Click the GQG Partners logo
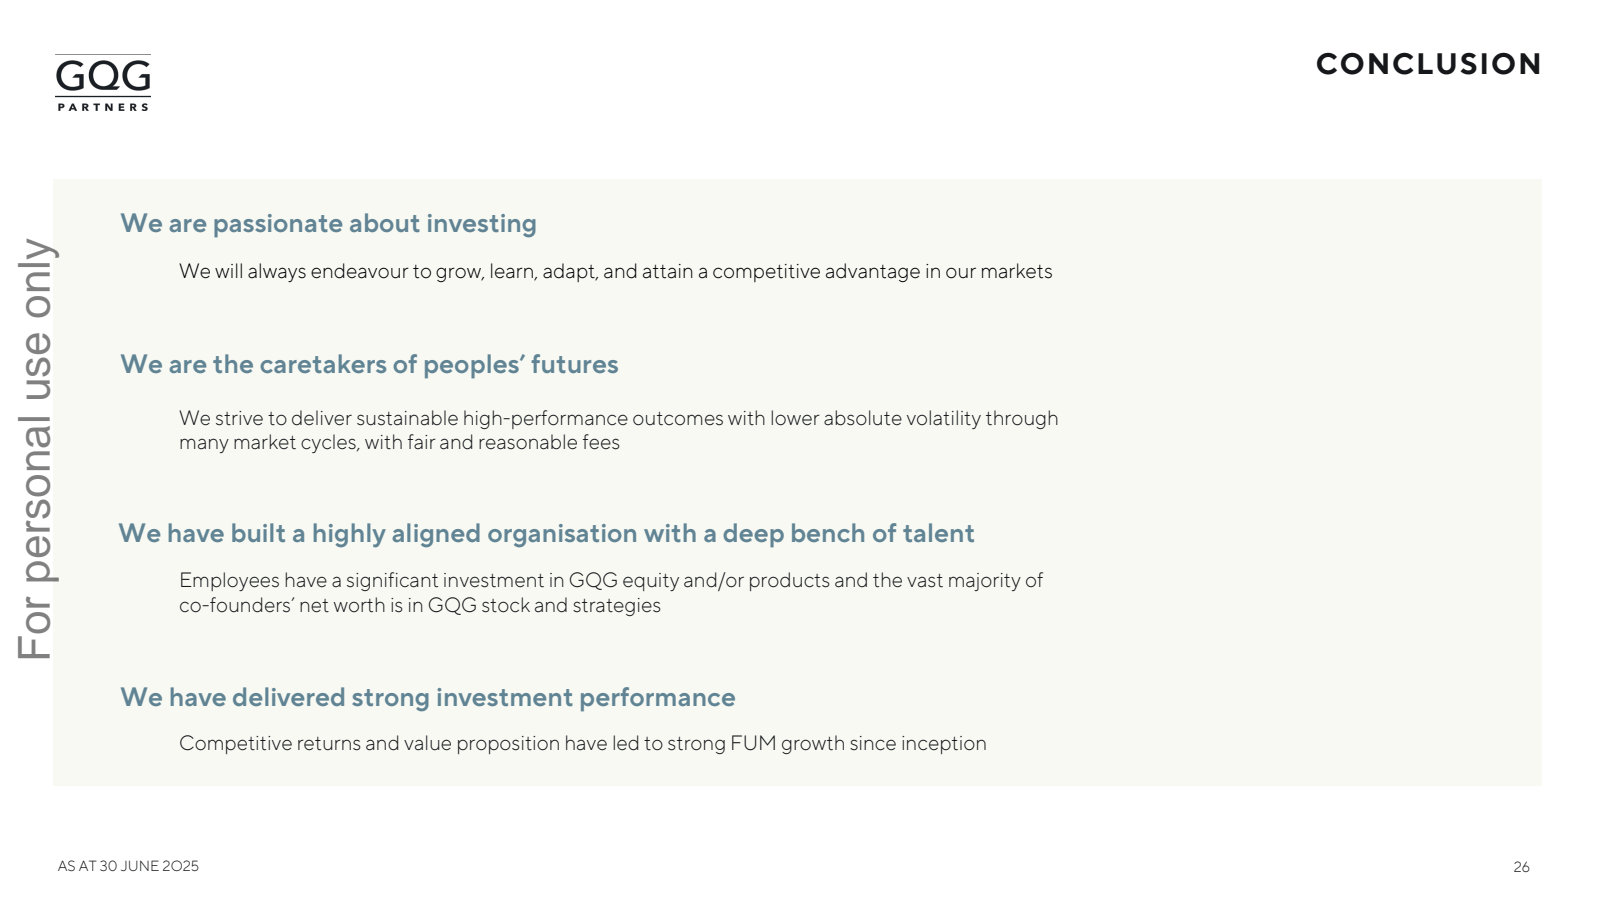The image size is (1600, 900). (x=103, y=82)
